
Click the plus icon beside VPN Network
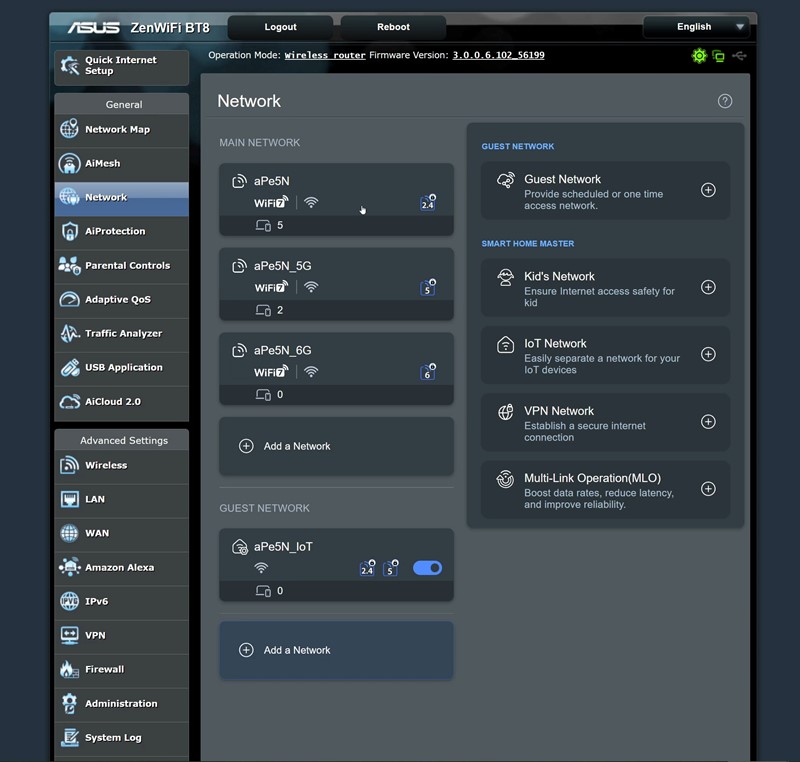pos(708,422)
